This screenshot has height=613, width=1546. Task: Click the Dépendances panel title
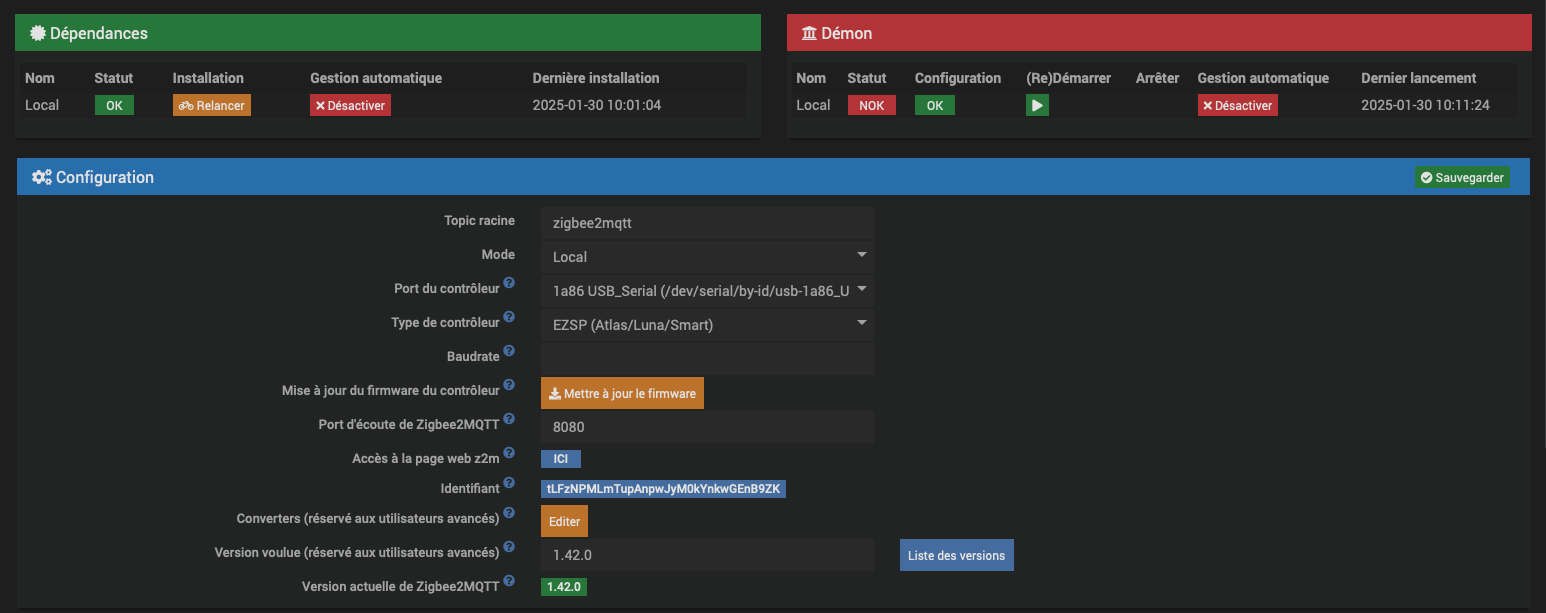[99, 33]
